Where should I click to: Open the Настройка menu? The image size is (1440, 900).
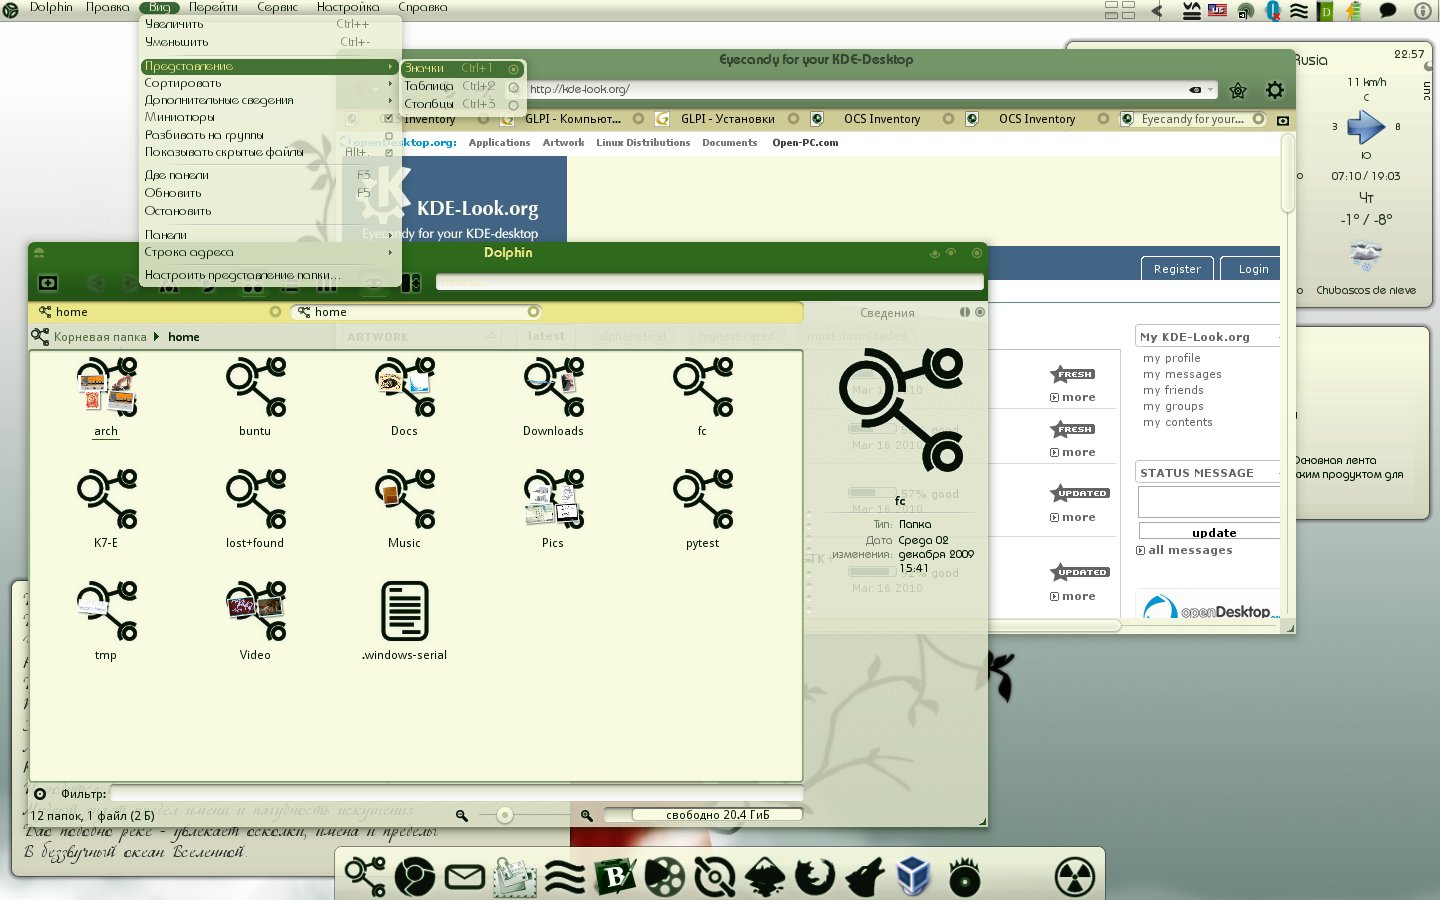pos(348,7)
